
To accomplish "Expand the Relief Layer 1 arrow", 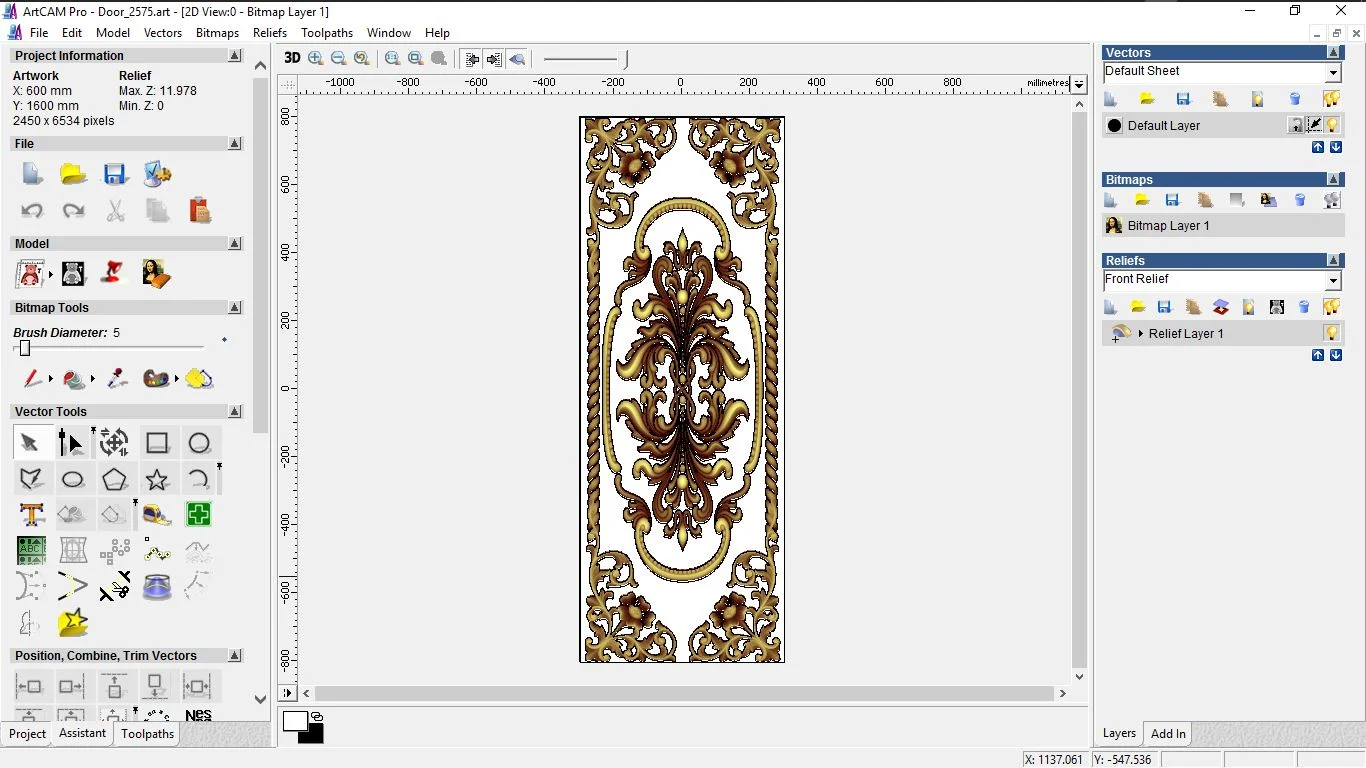I will click(1140, 334).
